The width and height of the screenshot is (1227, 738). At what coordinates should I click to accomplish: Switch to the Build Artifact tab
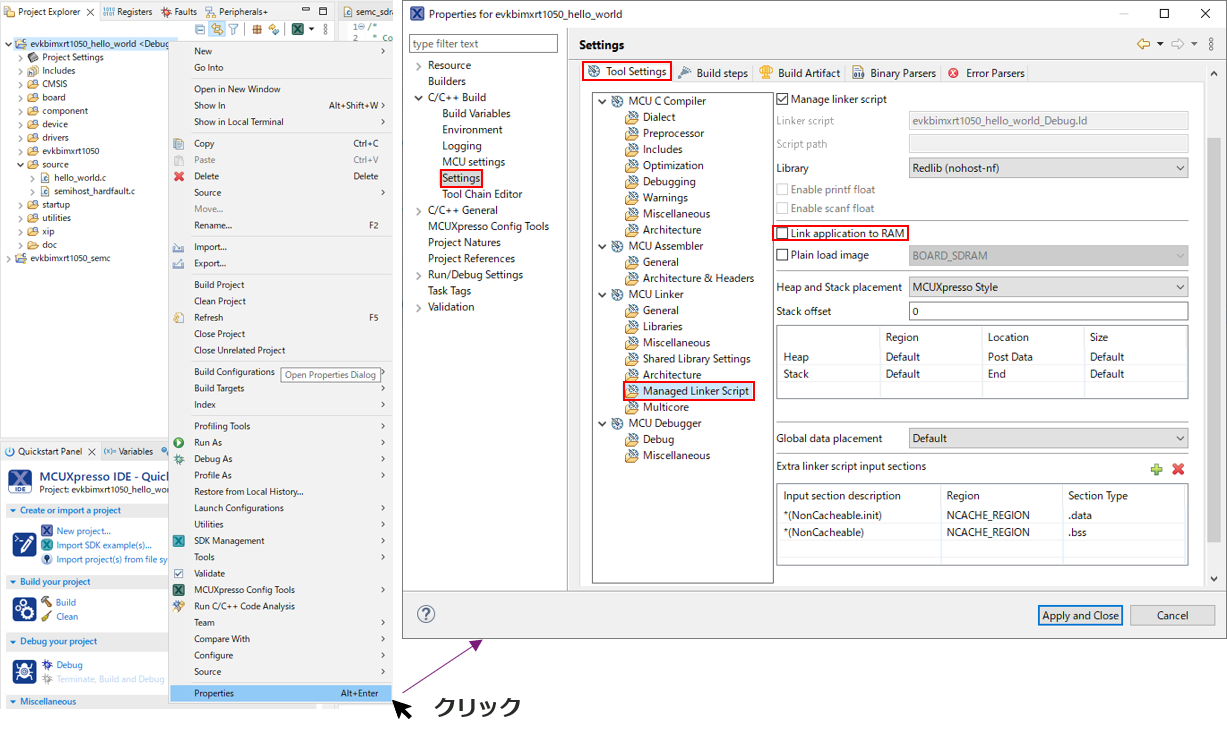799,73
